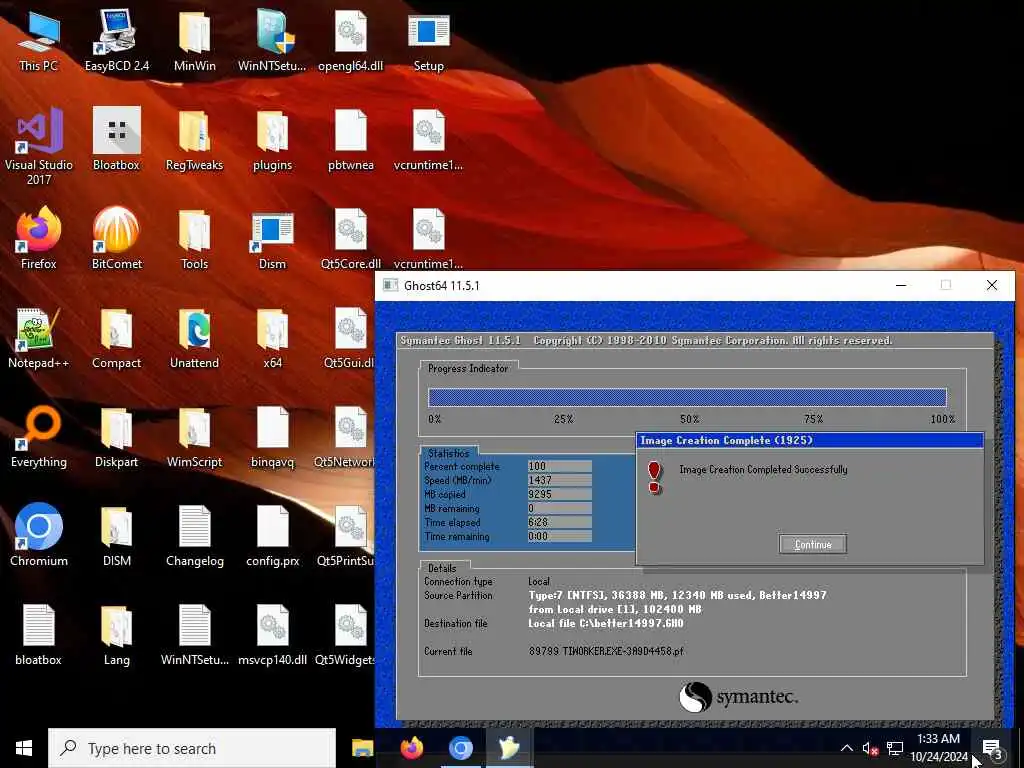Minimize the Ghost64 window
Screen dimensions: 1024x768
pyautogui.click(x=901, y=285)
